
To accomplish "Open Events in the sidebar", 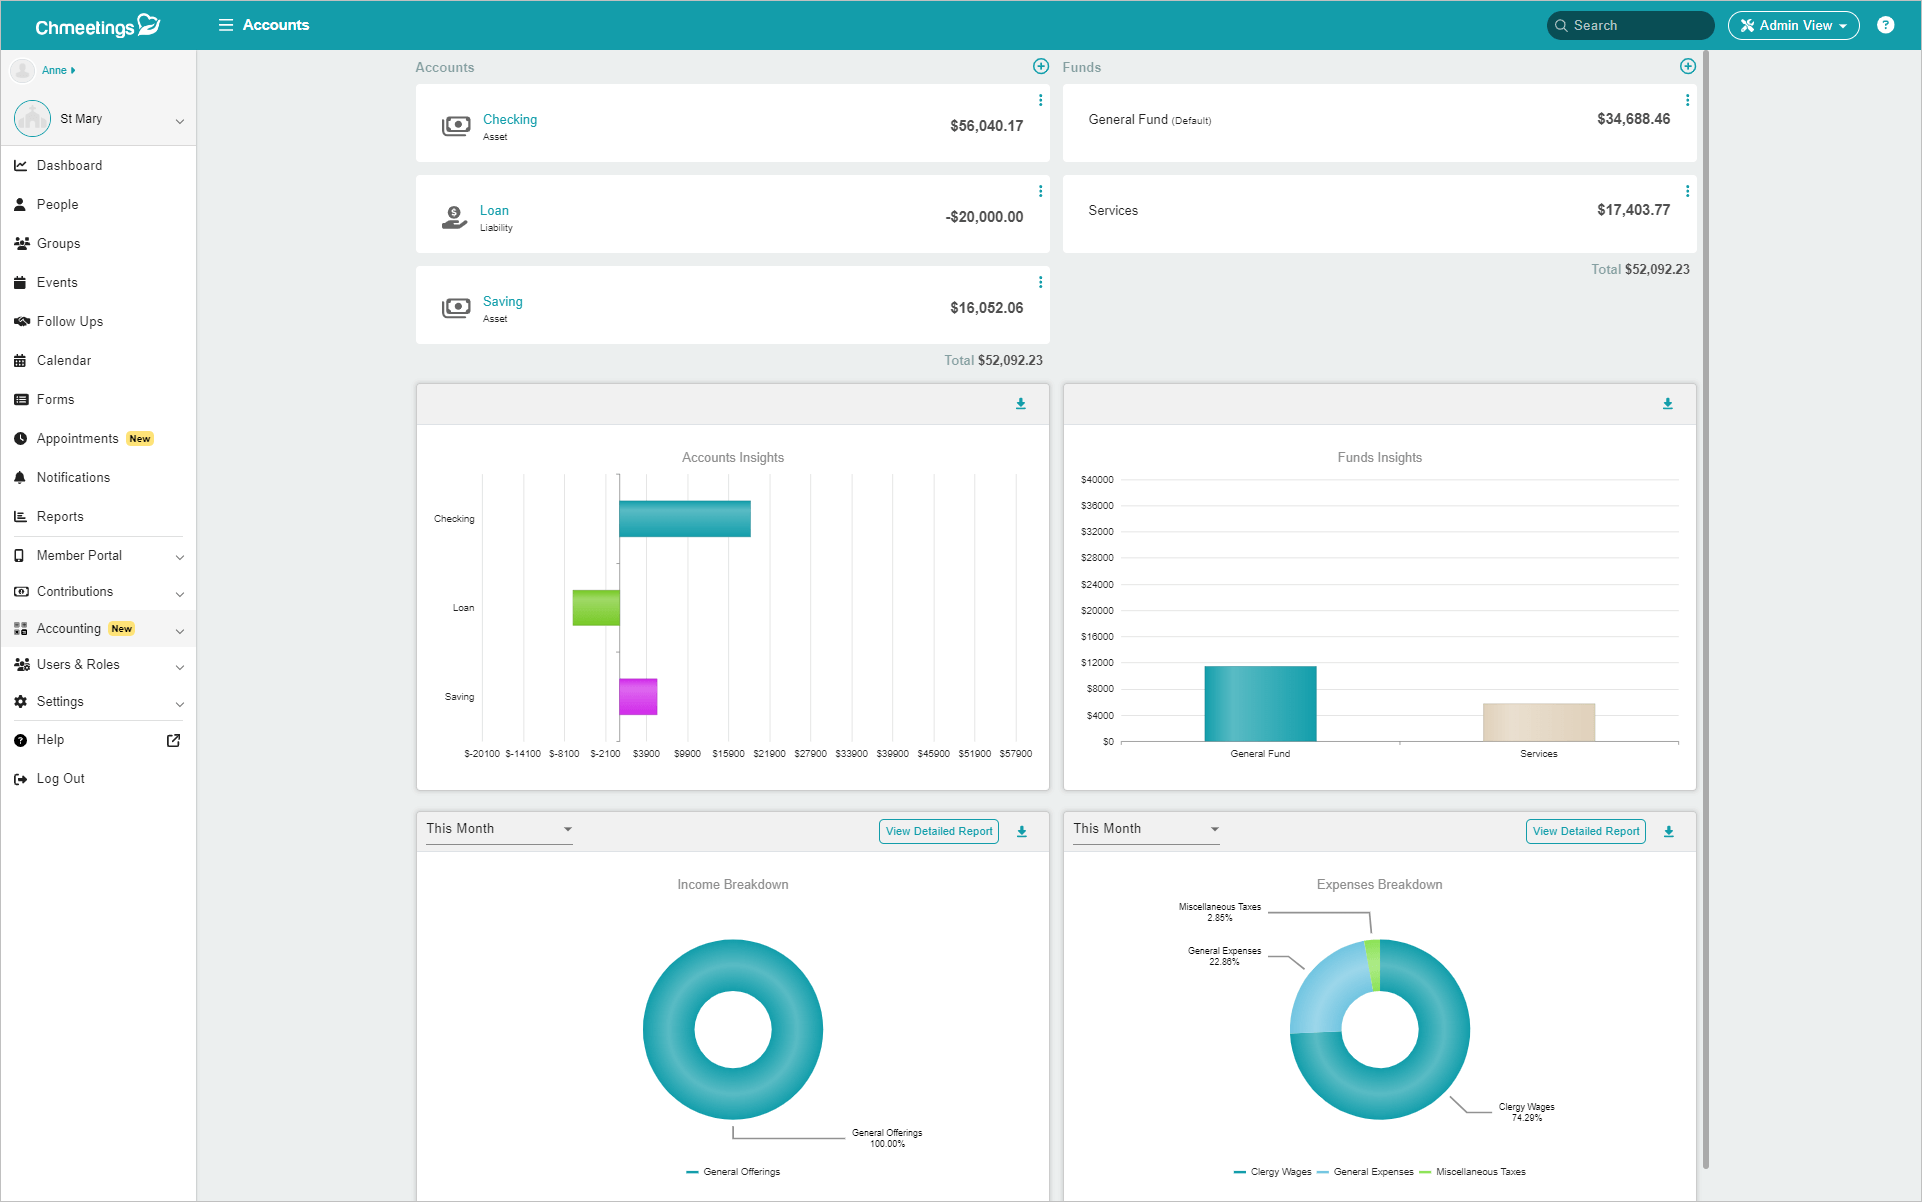I will [57, 282].
